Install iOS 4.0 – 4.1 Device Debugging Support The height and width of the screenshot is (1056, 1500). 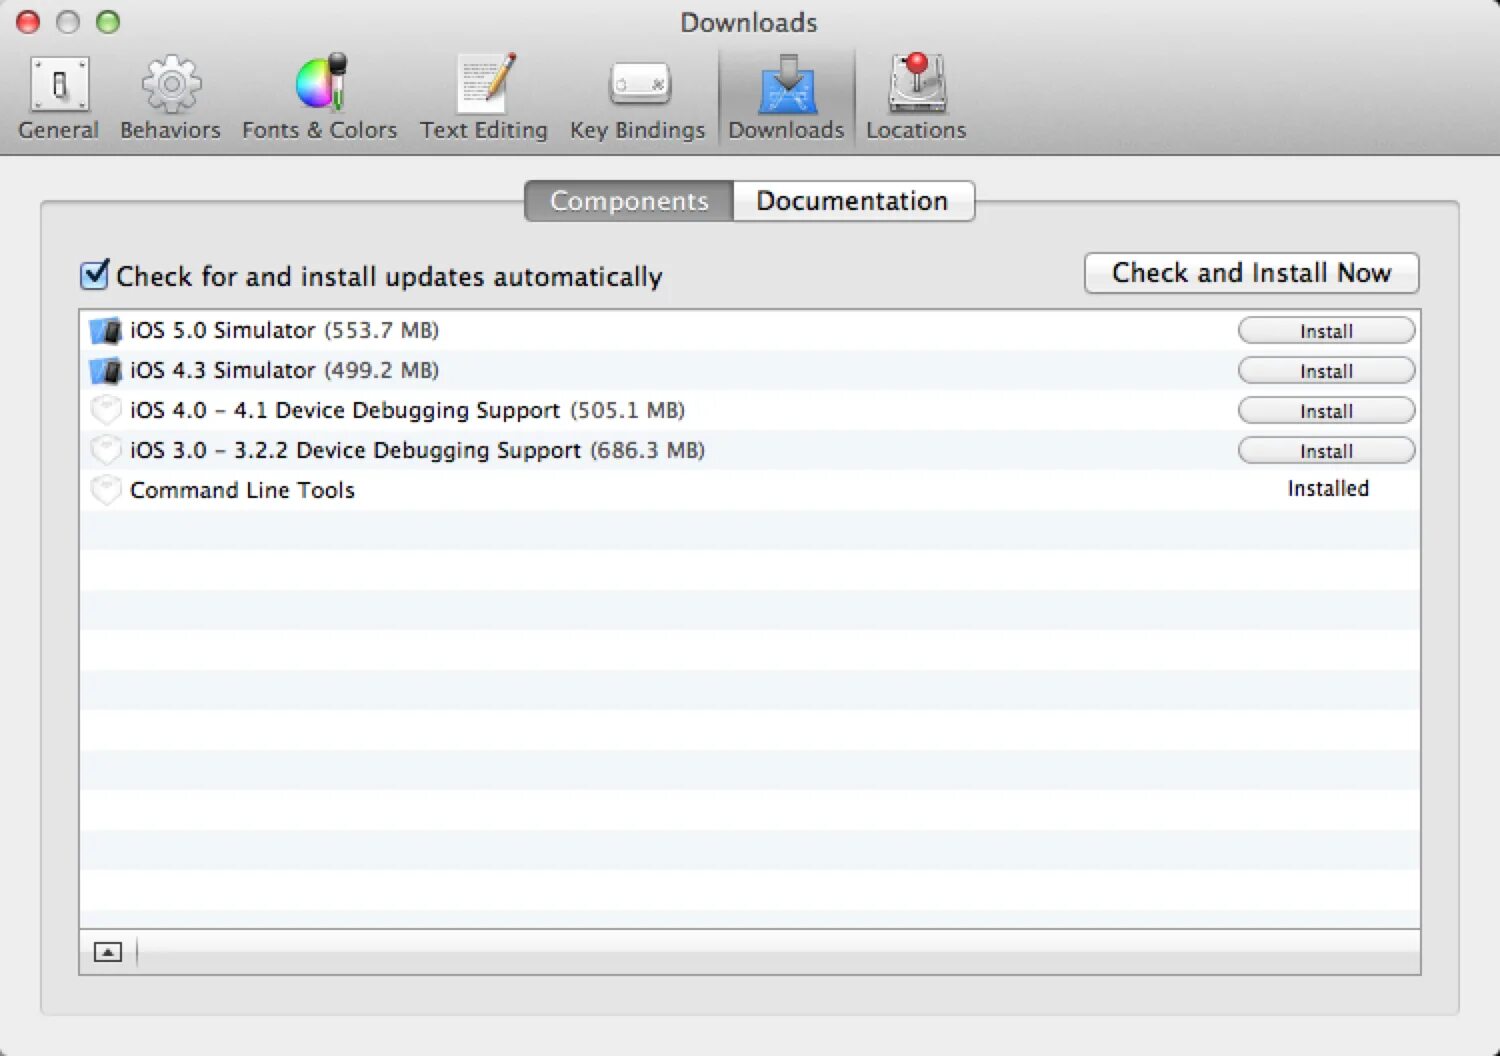1326,411
